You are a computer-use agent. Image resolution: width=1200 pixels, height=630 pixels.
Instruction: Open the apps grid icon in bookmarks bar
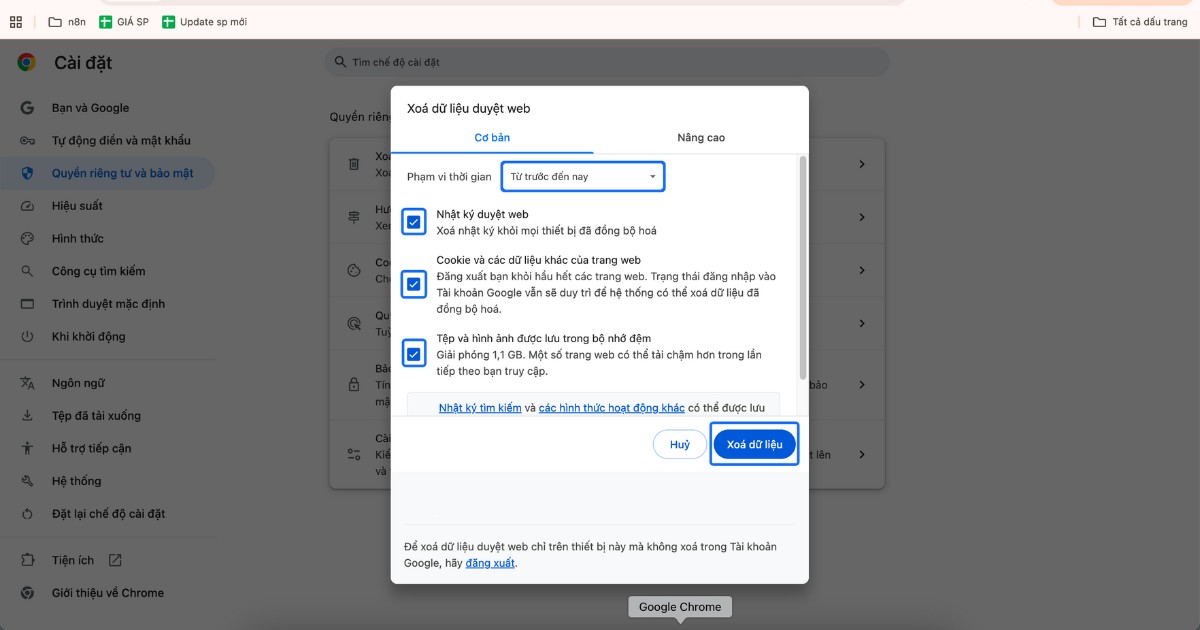(16, 22)
